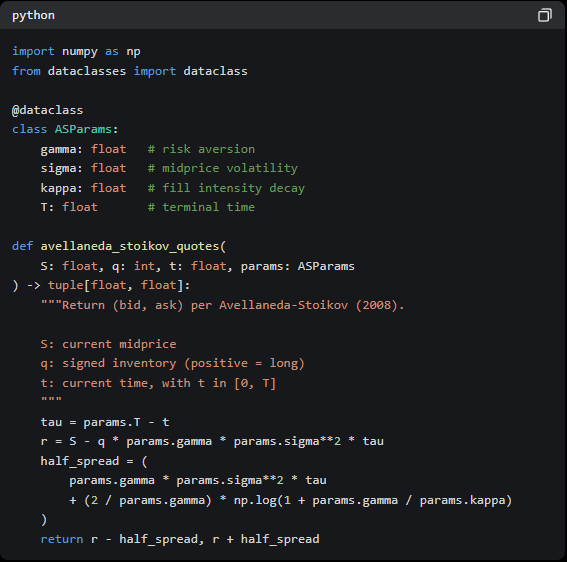Click the 'sigma: float' field
The height and width of the screenshot is (562, 567).
[x=84, y=168]
